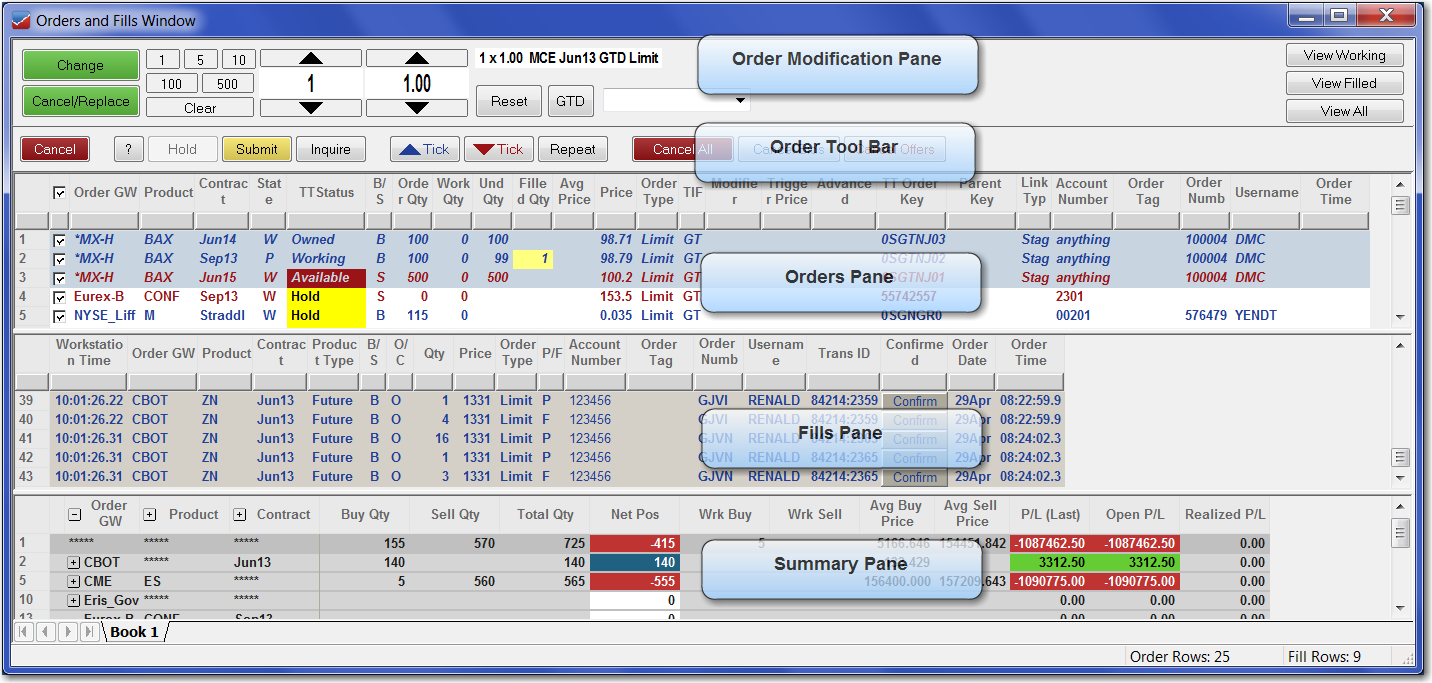Click the View All button
1432x683 pixels.
click(1345, 111)
